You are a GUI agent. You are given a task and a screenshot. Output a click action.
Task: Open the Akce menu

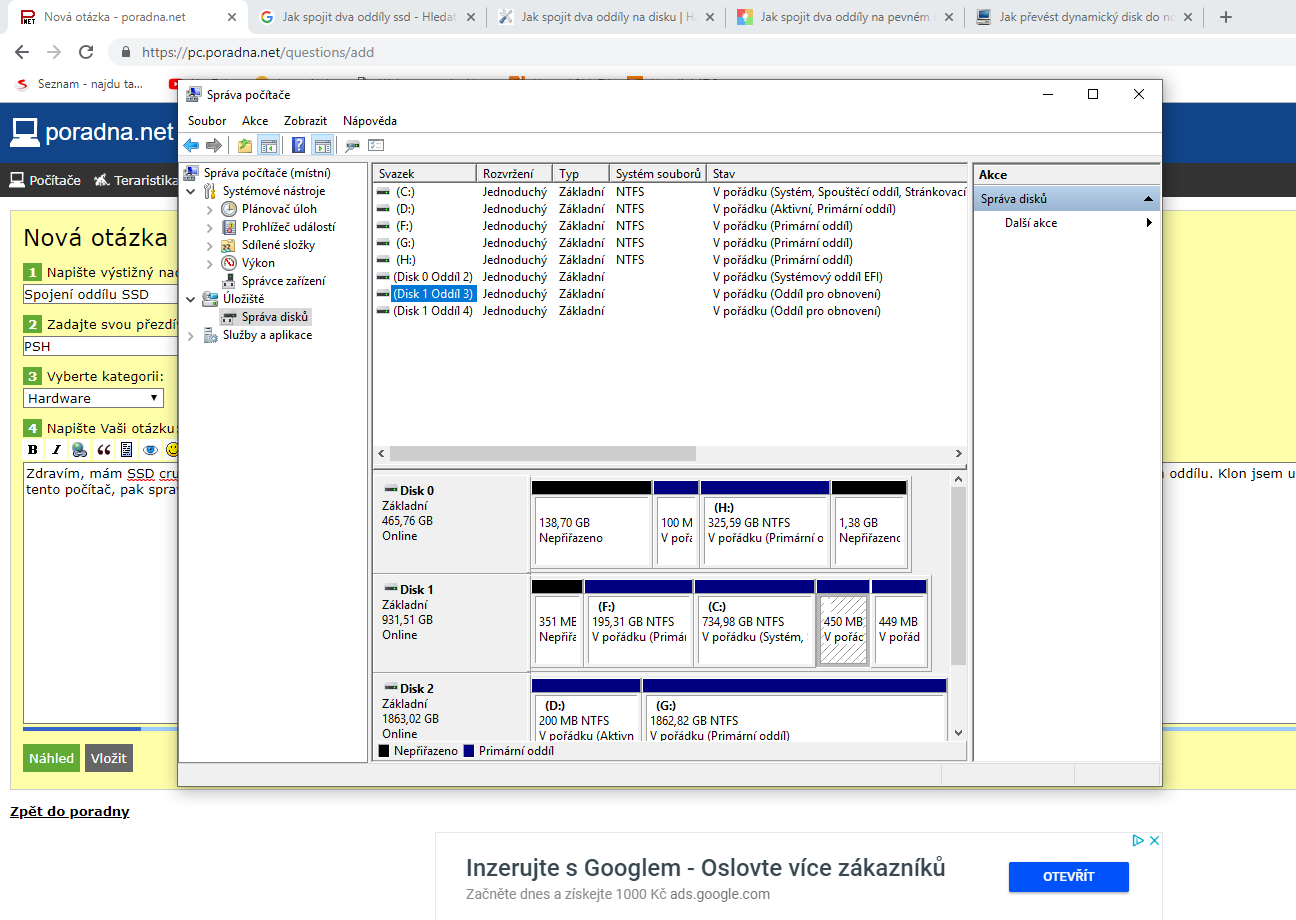[x=254, y=121]
